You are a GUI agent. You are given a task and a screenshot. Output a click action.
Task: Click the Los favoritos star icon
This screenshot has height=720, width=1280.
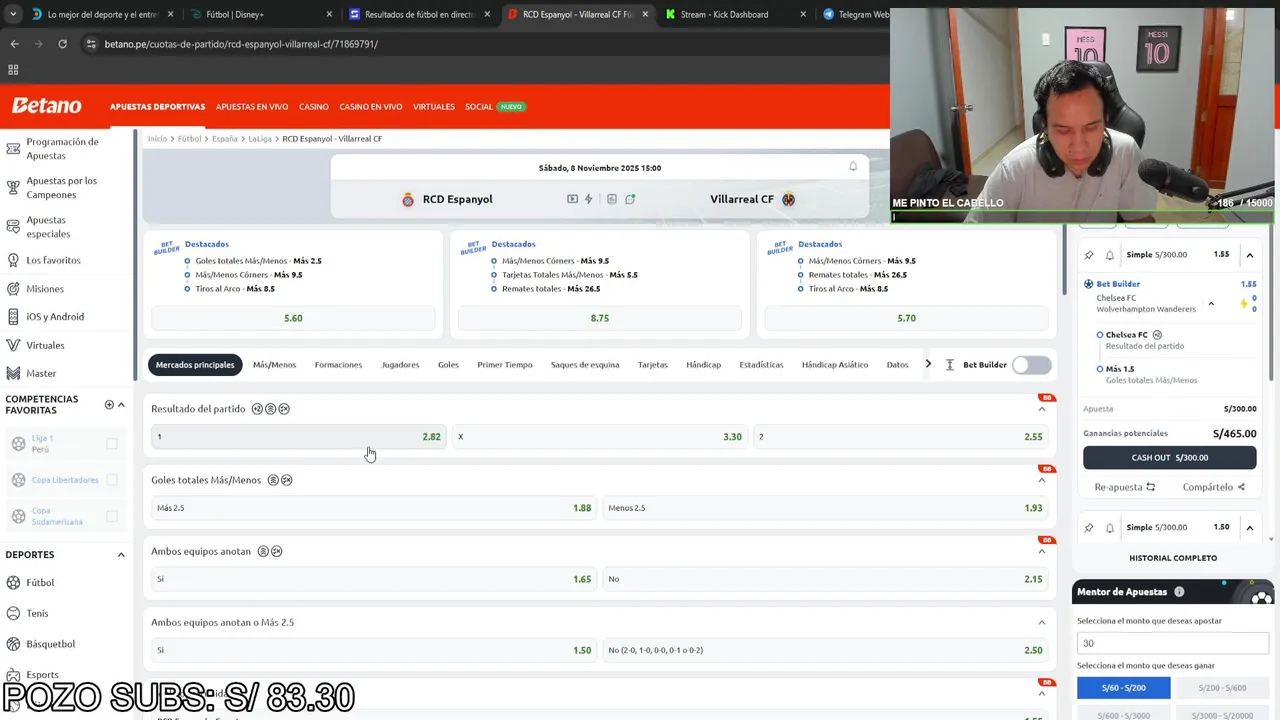coord(13,260)
